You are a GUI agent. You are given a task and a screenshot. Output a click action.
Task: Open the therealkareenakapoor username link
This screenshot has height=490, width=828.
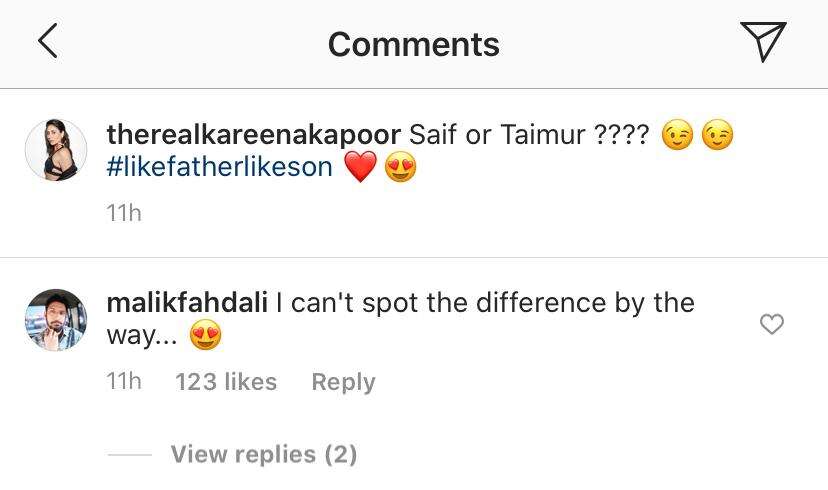(x=253, y=135)
